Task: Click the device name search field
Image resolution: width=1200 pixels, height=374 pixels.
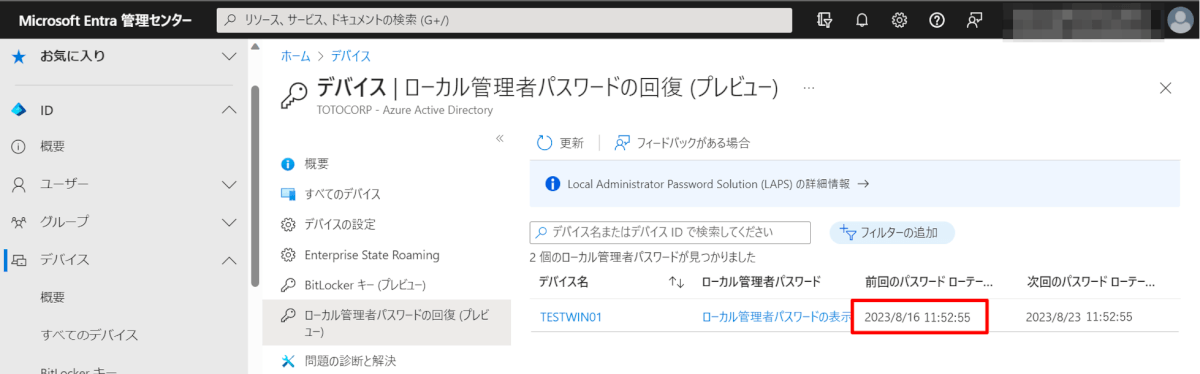Action: [x=669, y=232]
